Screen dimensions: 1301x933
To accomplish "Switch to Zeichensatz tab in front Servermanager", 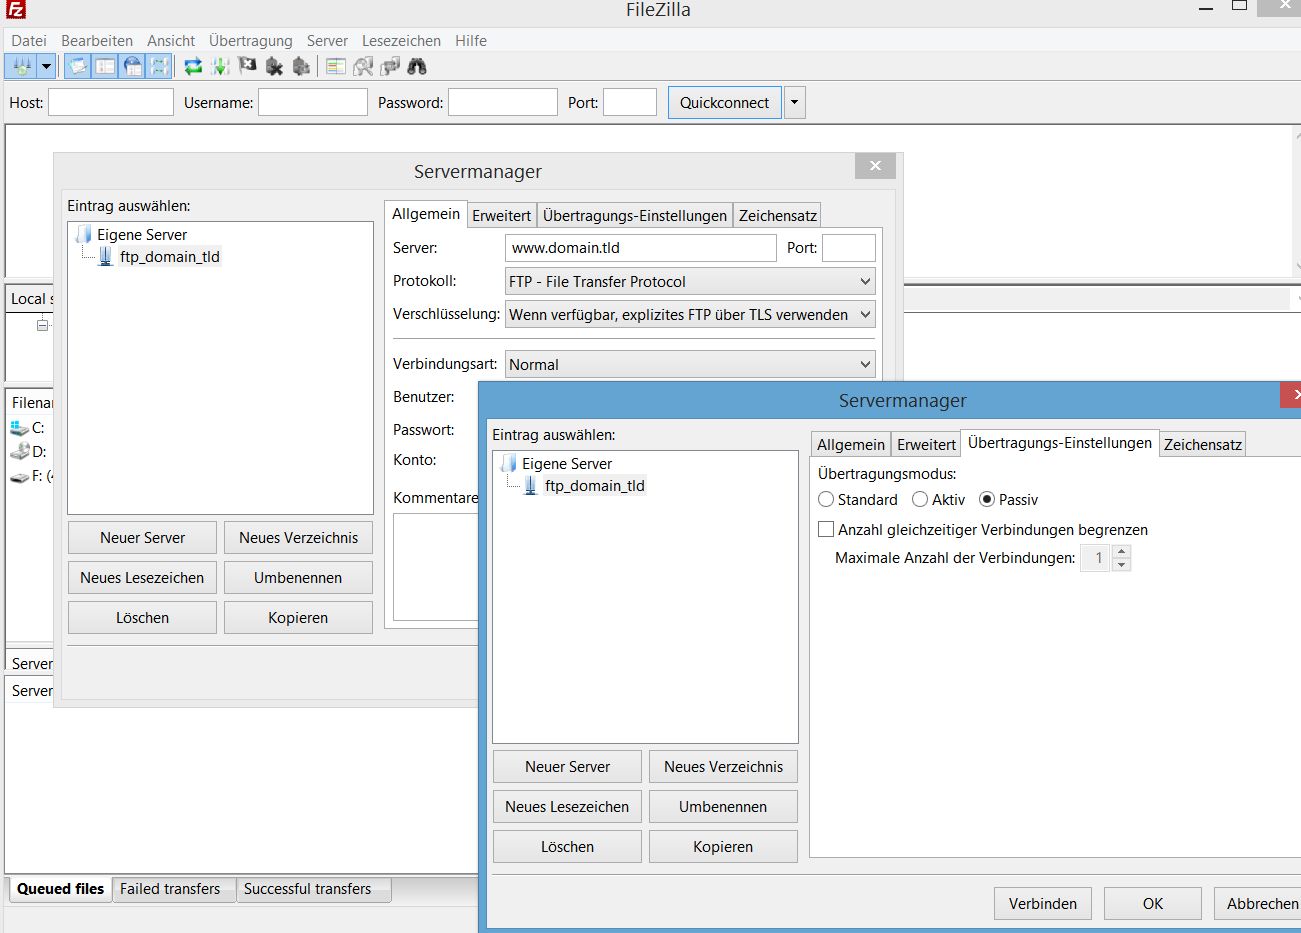I will pyautogui.click(x=1203, y=445).
